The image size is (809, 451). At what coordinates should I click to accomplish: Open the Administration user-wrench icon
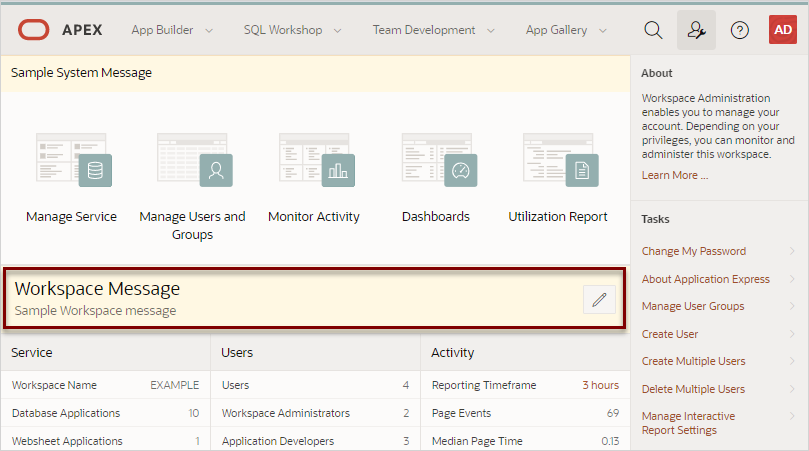pyautogui.click(x=696, y=30)
